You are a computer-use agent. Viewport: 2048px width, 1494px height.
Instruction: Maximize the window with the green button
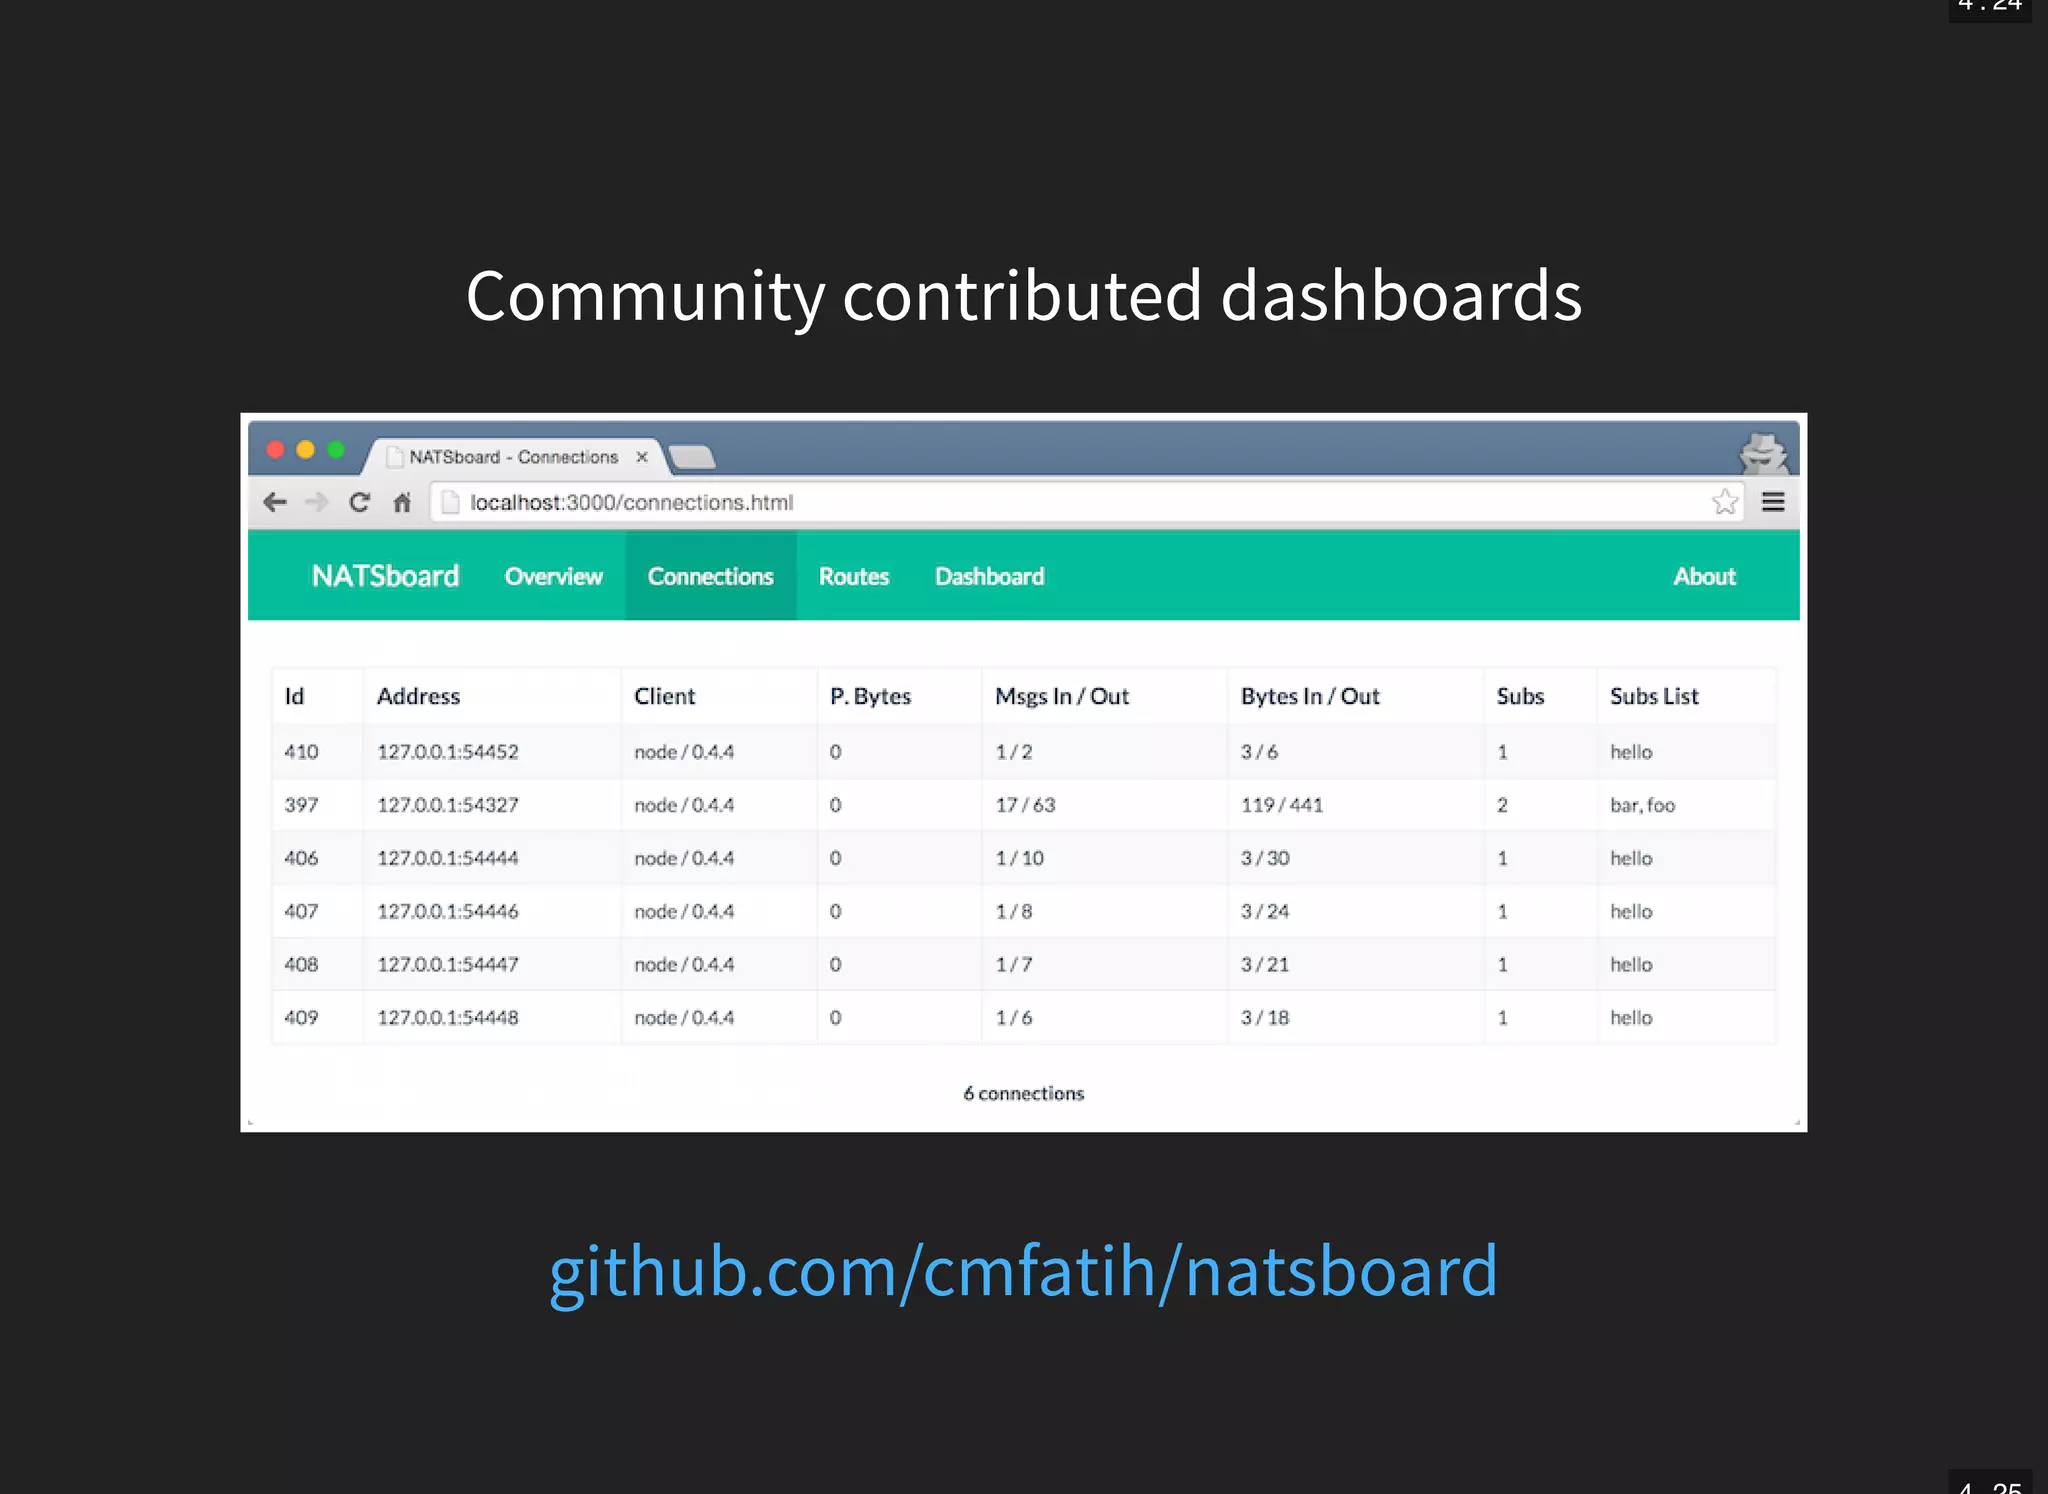point(336,450)
